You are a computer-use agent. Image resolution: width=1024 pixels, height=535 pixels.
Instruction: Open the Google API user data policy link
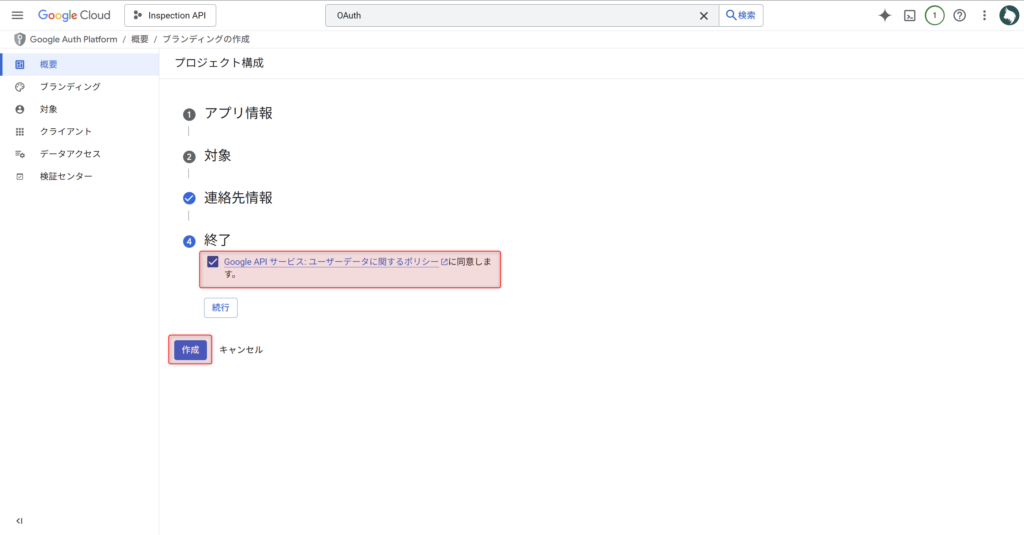pos(331,262)
